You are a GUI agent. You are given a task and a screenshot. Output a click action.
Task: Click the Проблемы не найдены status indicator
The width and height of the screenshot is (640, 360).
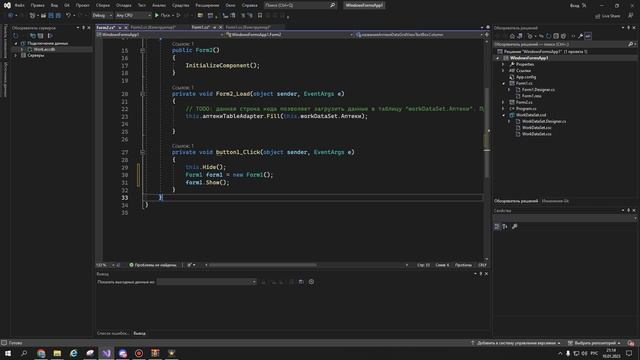(153, 265)
